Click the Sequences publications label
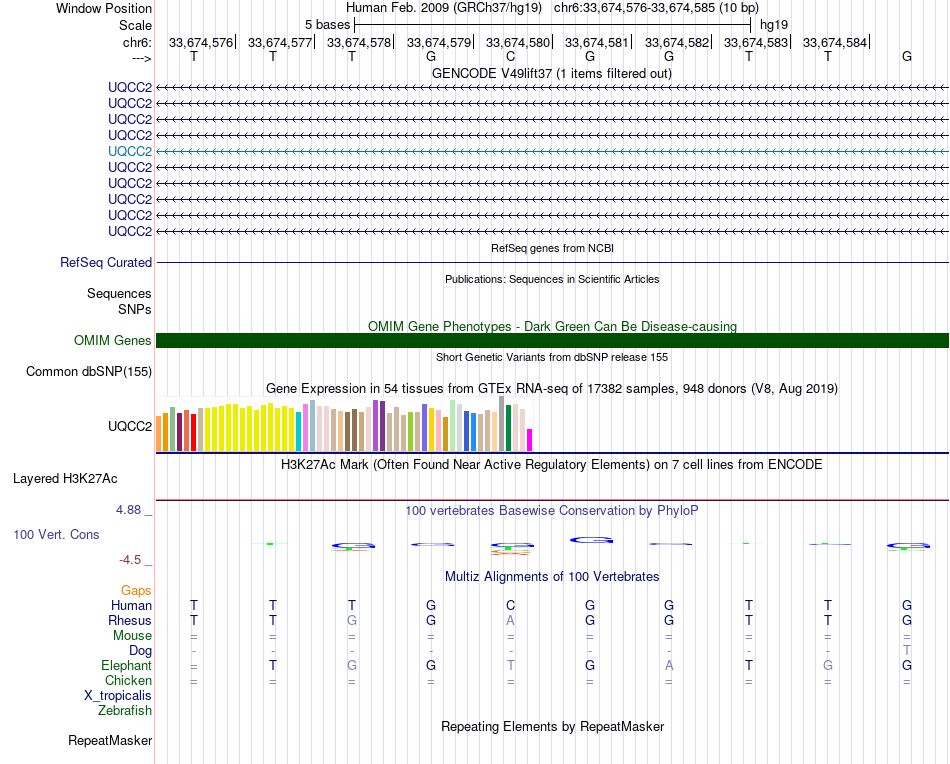Viewport: 950px width, 764px height. 119,294
